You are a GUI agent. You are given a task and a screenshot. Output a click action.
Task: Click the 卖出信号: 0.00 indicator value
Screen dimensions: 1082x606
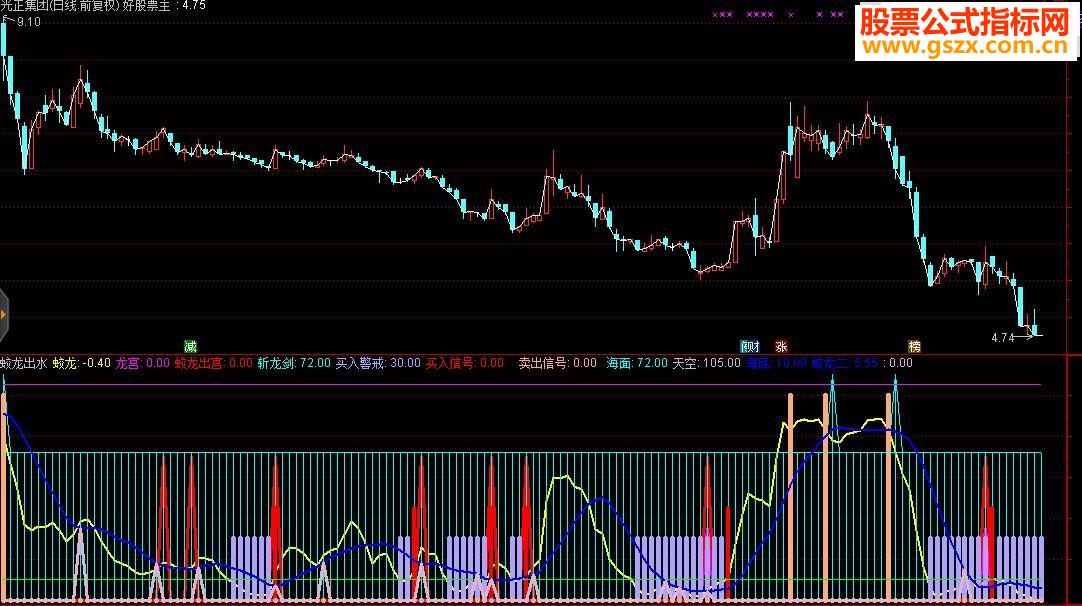tap(558, 363)
